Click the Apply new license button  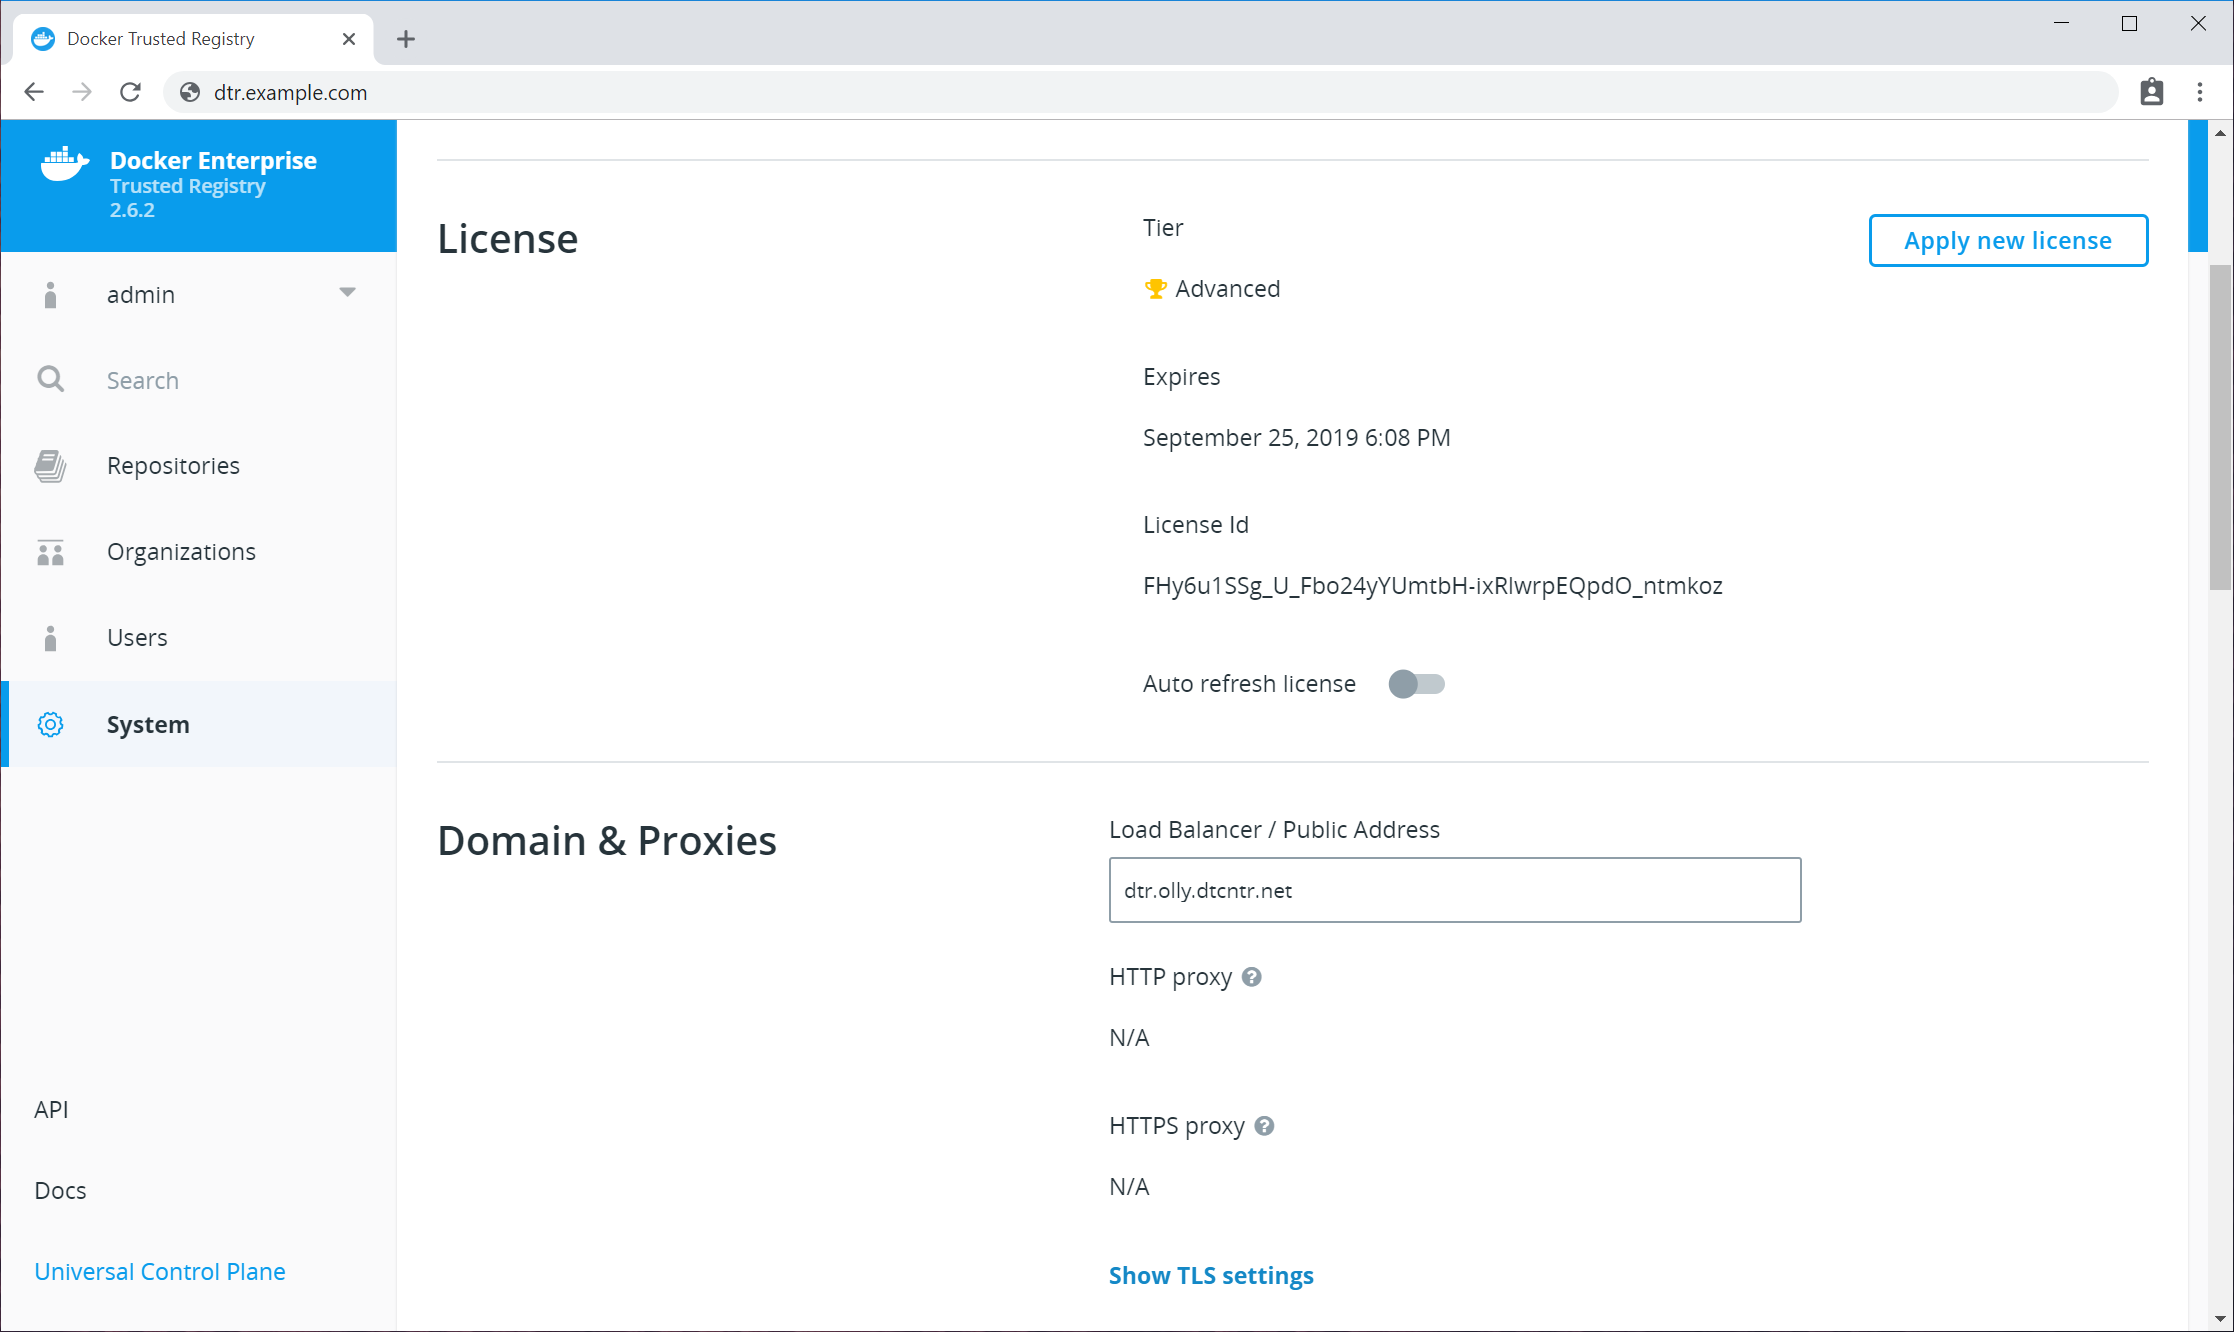point(2007,240)
